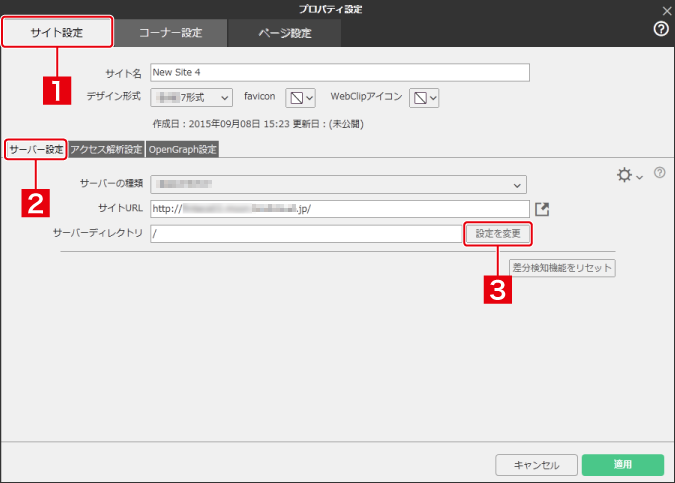Click the server directory input field

pyautogui.click(x=307, y=234)
